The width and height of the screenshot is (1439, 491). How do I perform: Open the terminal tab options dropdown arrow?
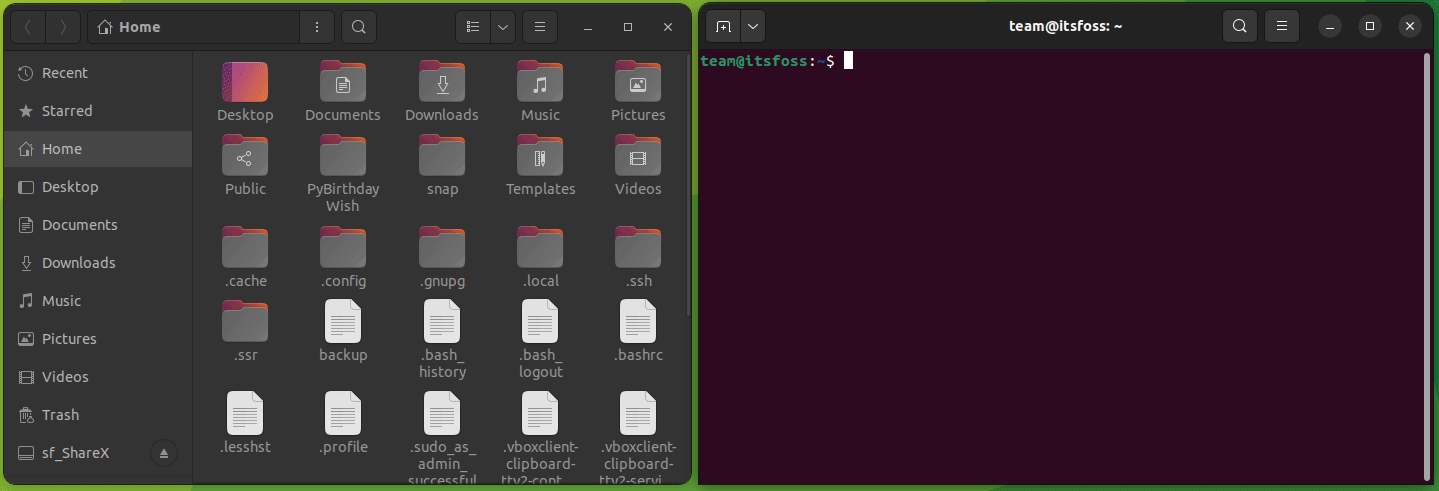click(752, 26)
